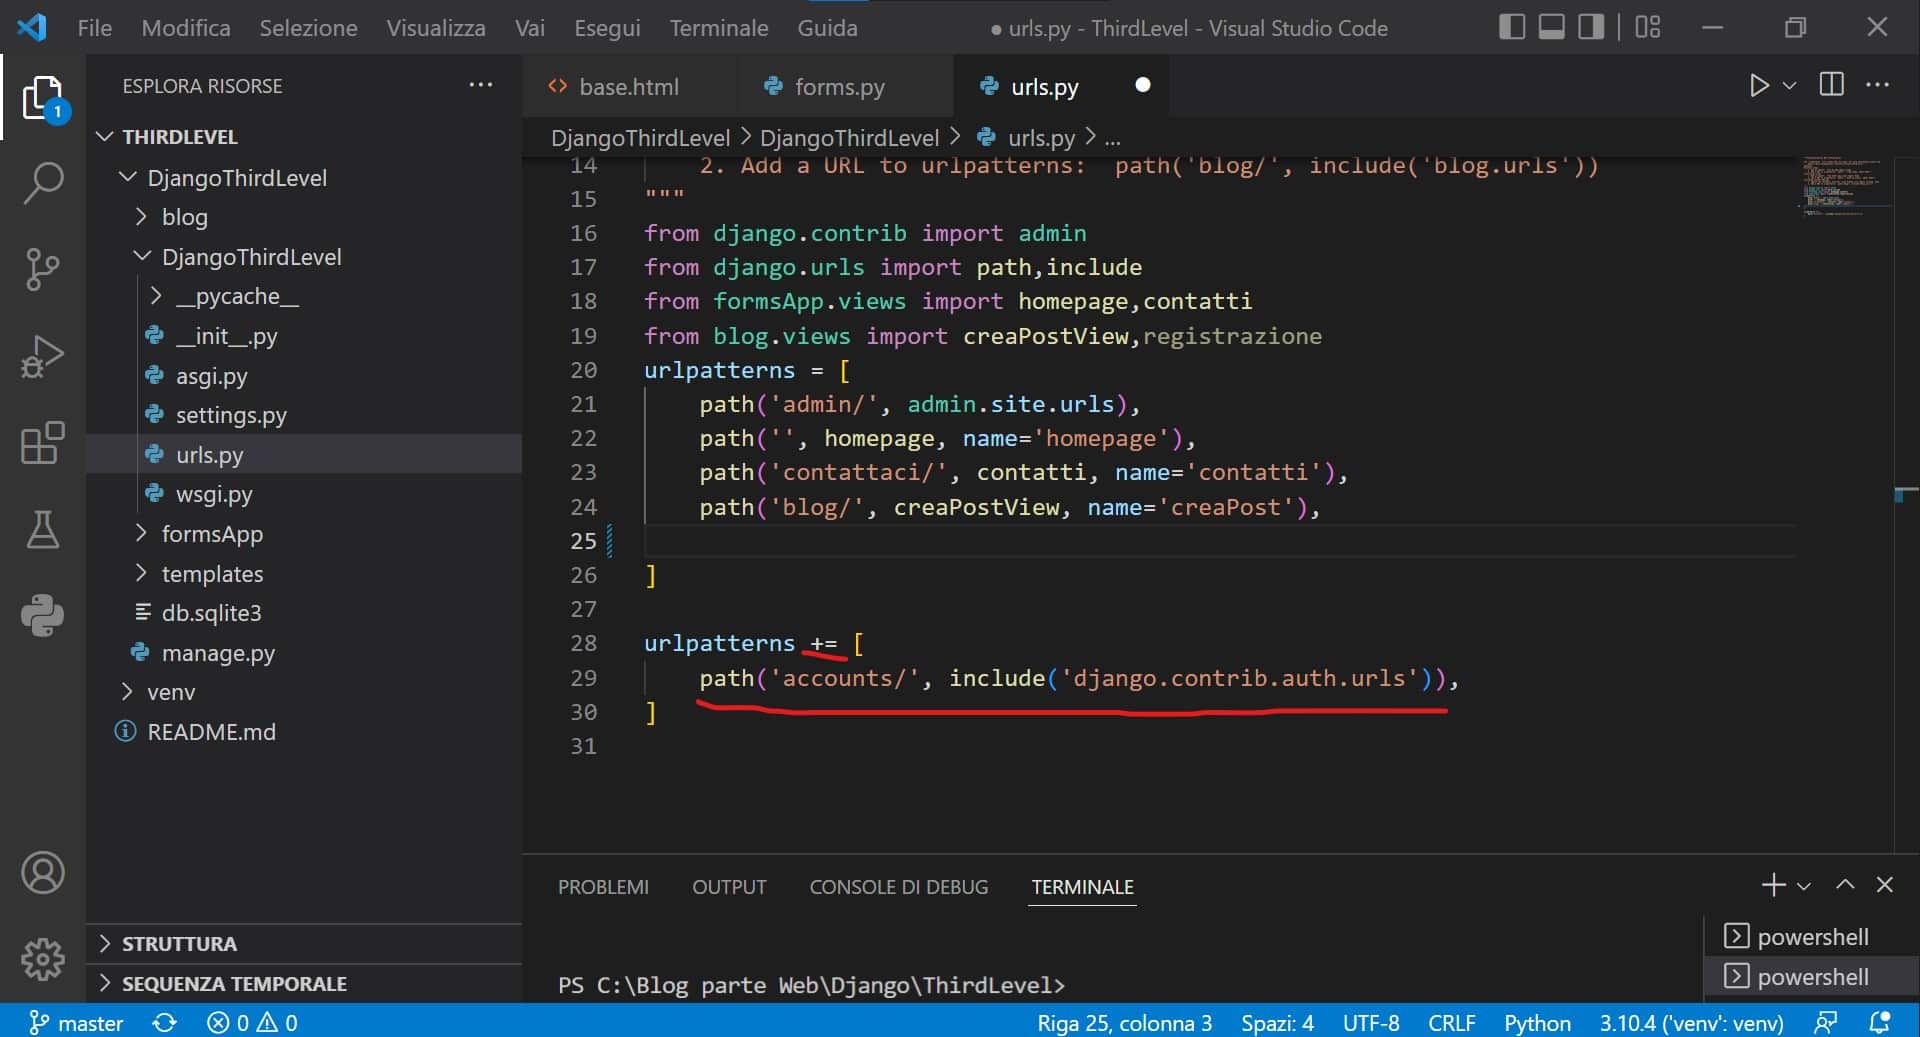Screen dimensions: 1920x1037
Task: Open editor more actions menu
Action: tap(1878, 85)
